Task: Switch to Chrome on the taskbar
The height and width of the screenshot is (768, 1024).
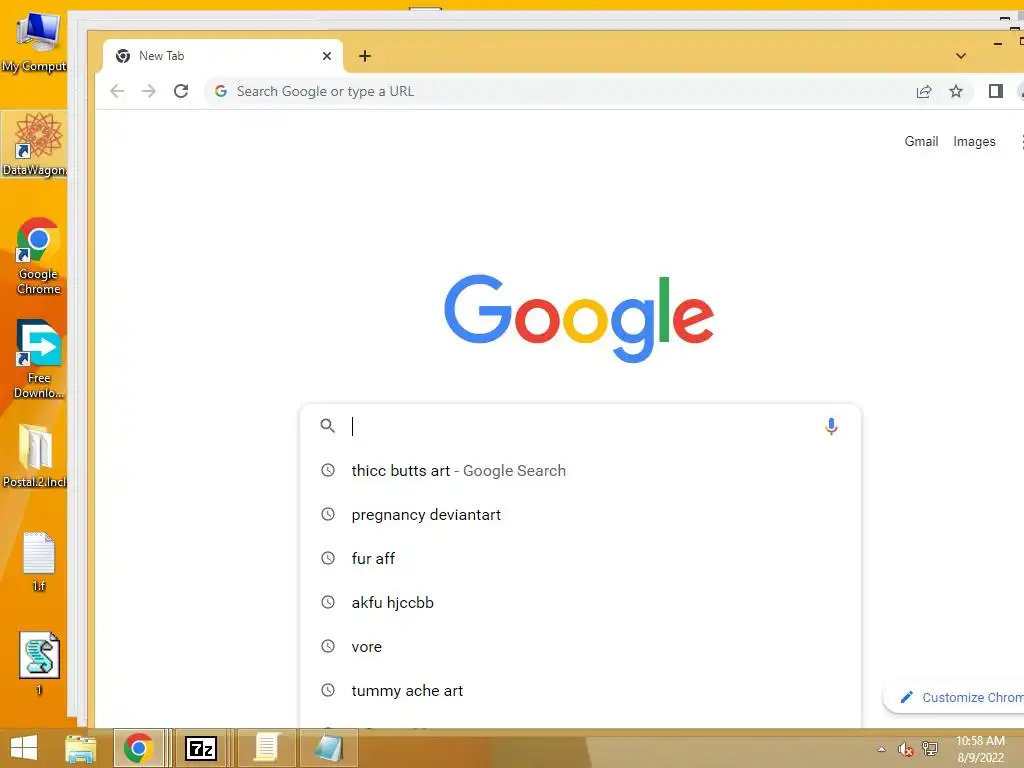Action: pyautogui.click(x=138, y=748)
